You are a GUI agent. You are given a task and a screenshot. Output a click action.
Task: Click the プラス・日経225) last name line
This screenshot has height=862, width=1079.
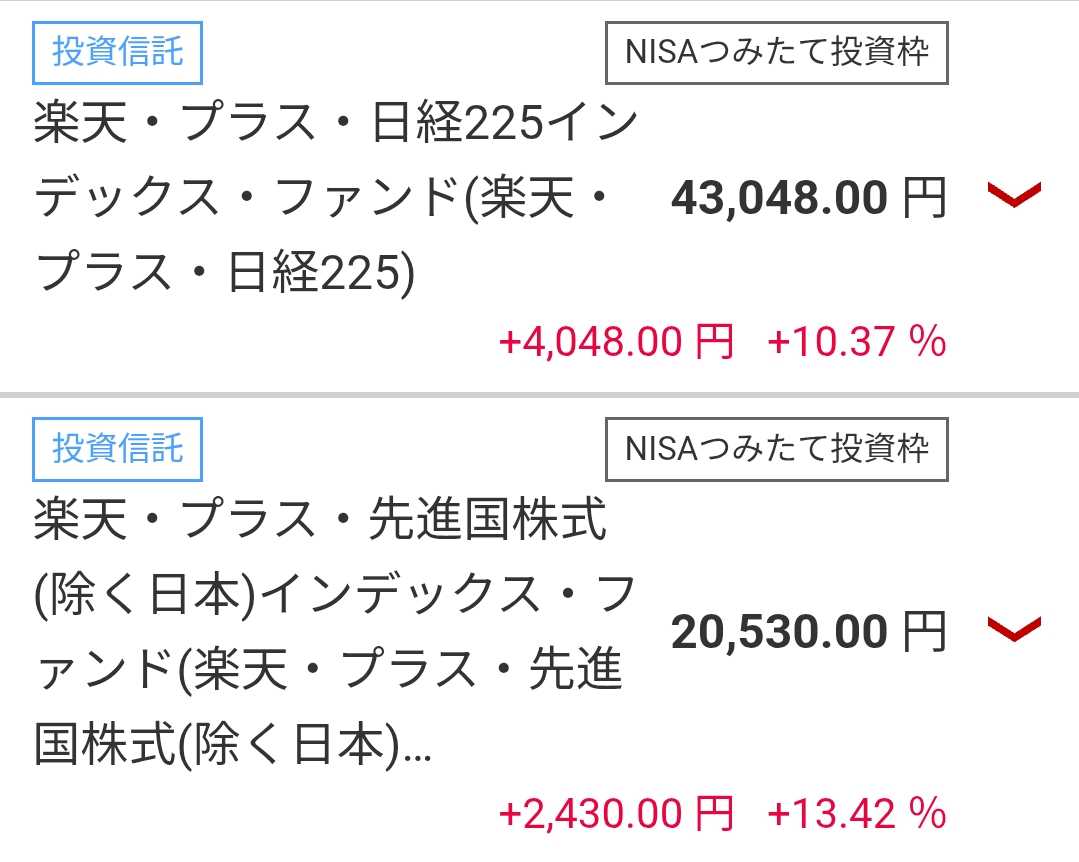coord(225,272)
